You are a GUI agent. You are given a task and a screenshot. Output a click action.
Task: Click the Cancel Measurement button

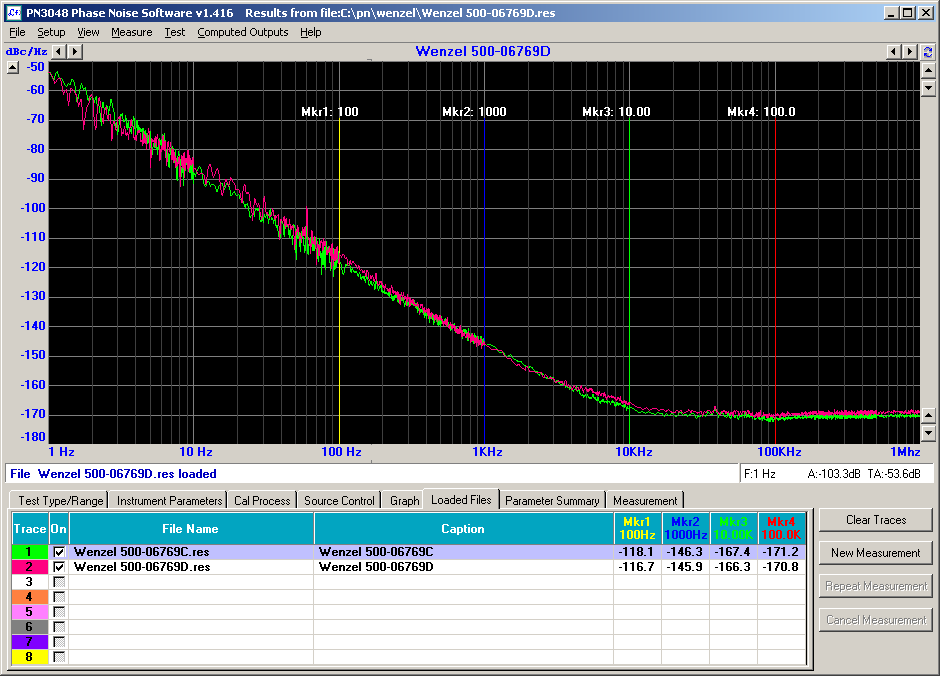tap(876, 620)
